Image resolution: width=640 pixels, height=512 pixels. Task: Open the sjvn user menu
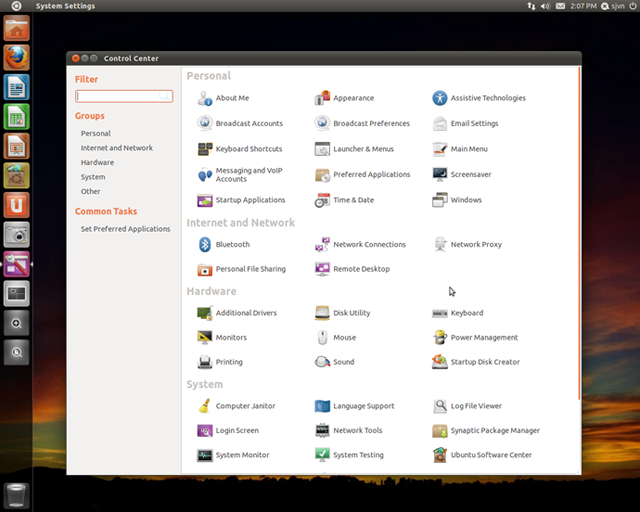613,6
